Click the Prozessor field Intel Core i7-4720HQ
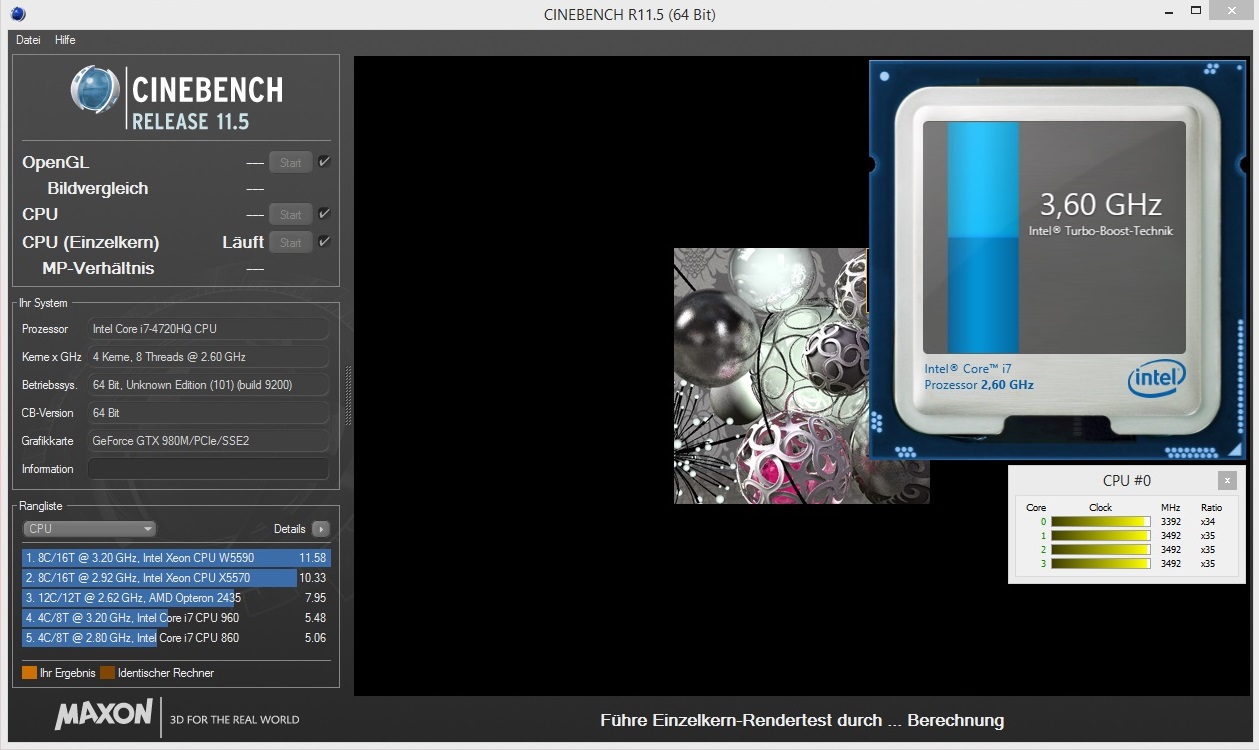Image resolution: width=1259 pixels, height=750 pixels. click(208, 329)
